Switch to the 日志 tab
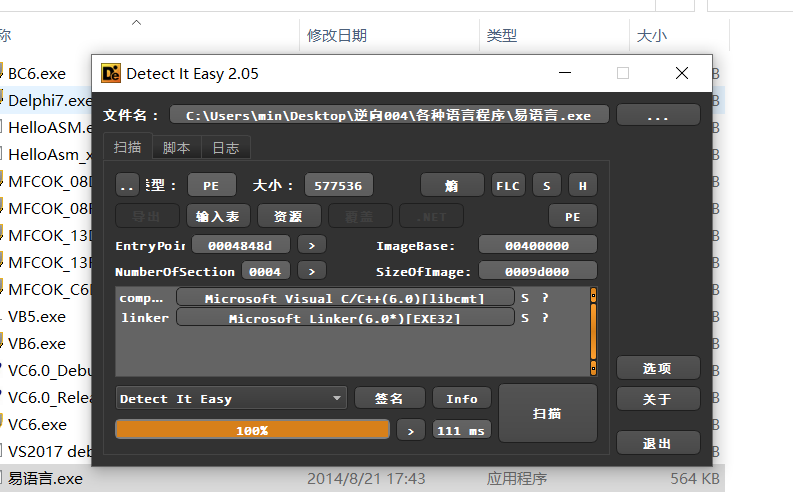 226,148
